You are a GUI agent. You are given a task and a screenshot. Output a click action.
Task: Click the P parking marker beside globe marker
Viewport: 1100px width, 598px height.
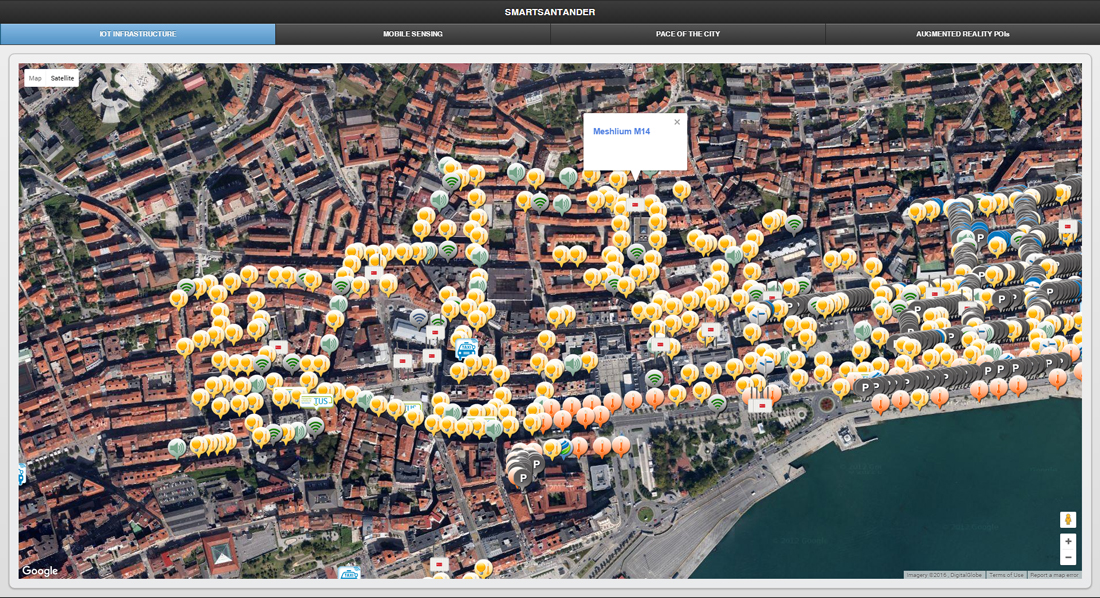536,465
